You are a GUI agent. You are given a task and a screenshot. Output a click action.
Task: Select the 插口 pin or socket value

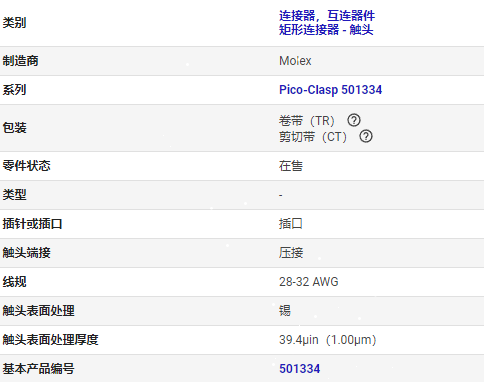(x=291, y=224)
